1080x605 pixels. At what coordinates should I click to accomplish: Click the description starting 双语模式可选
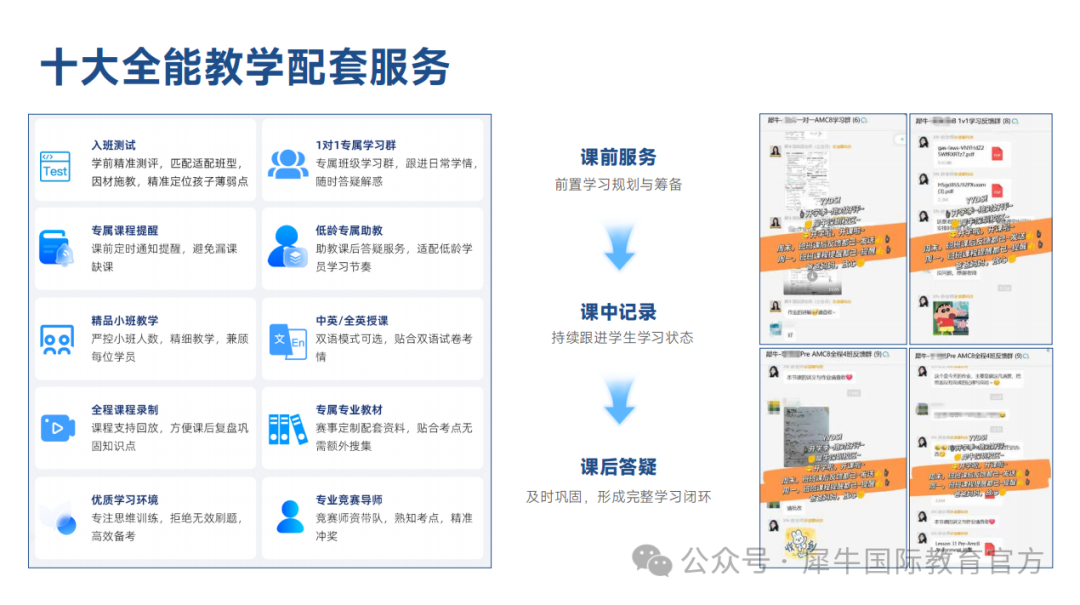point(394,347)
